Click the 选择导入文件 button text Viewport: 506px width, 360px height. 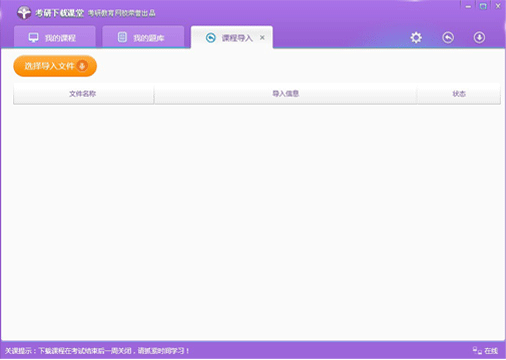[x=49, y=66]
